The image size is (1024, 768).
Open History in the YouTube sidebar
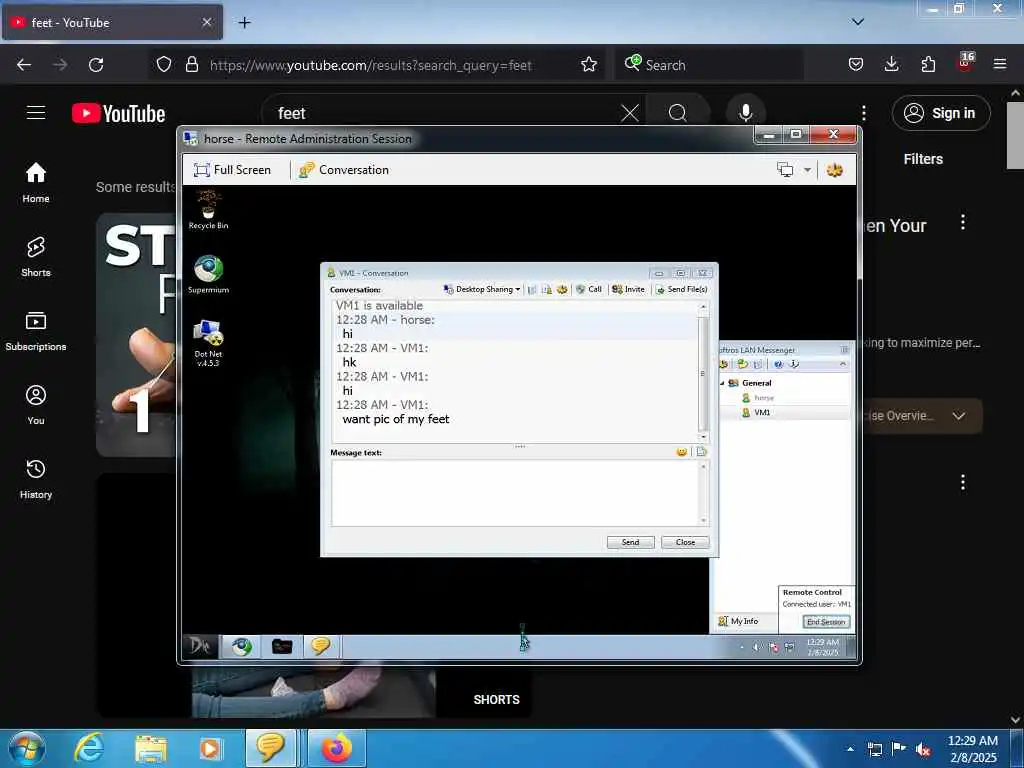click(36, 479)
